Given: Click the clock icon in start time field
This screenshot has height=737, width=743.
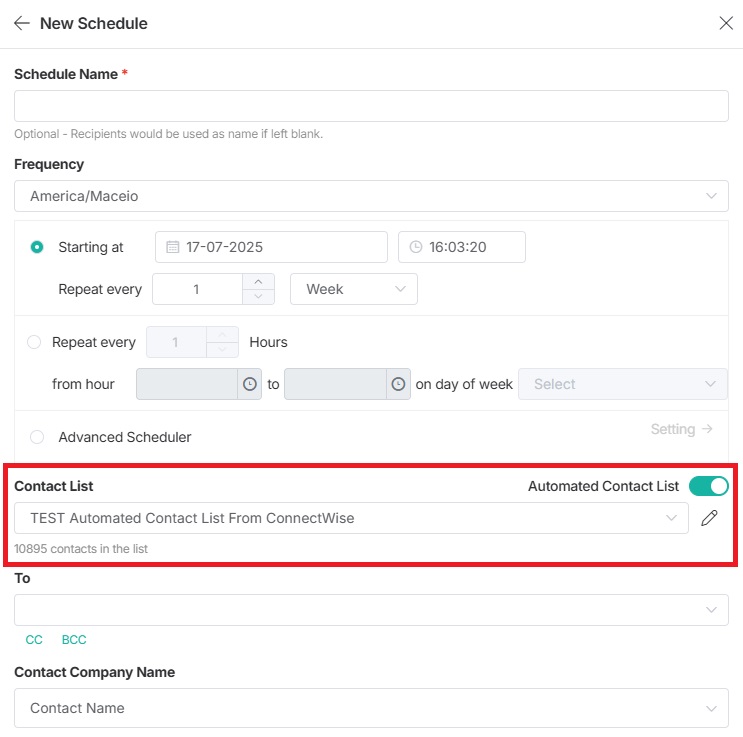Looking at the screenshot, I should click(415, 247).
